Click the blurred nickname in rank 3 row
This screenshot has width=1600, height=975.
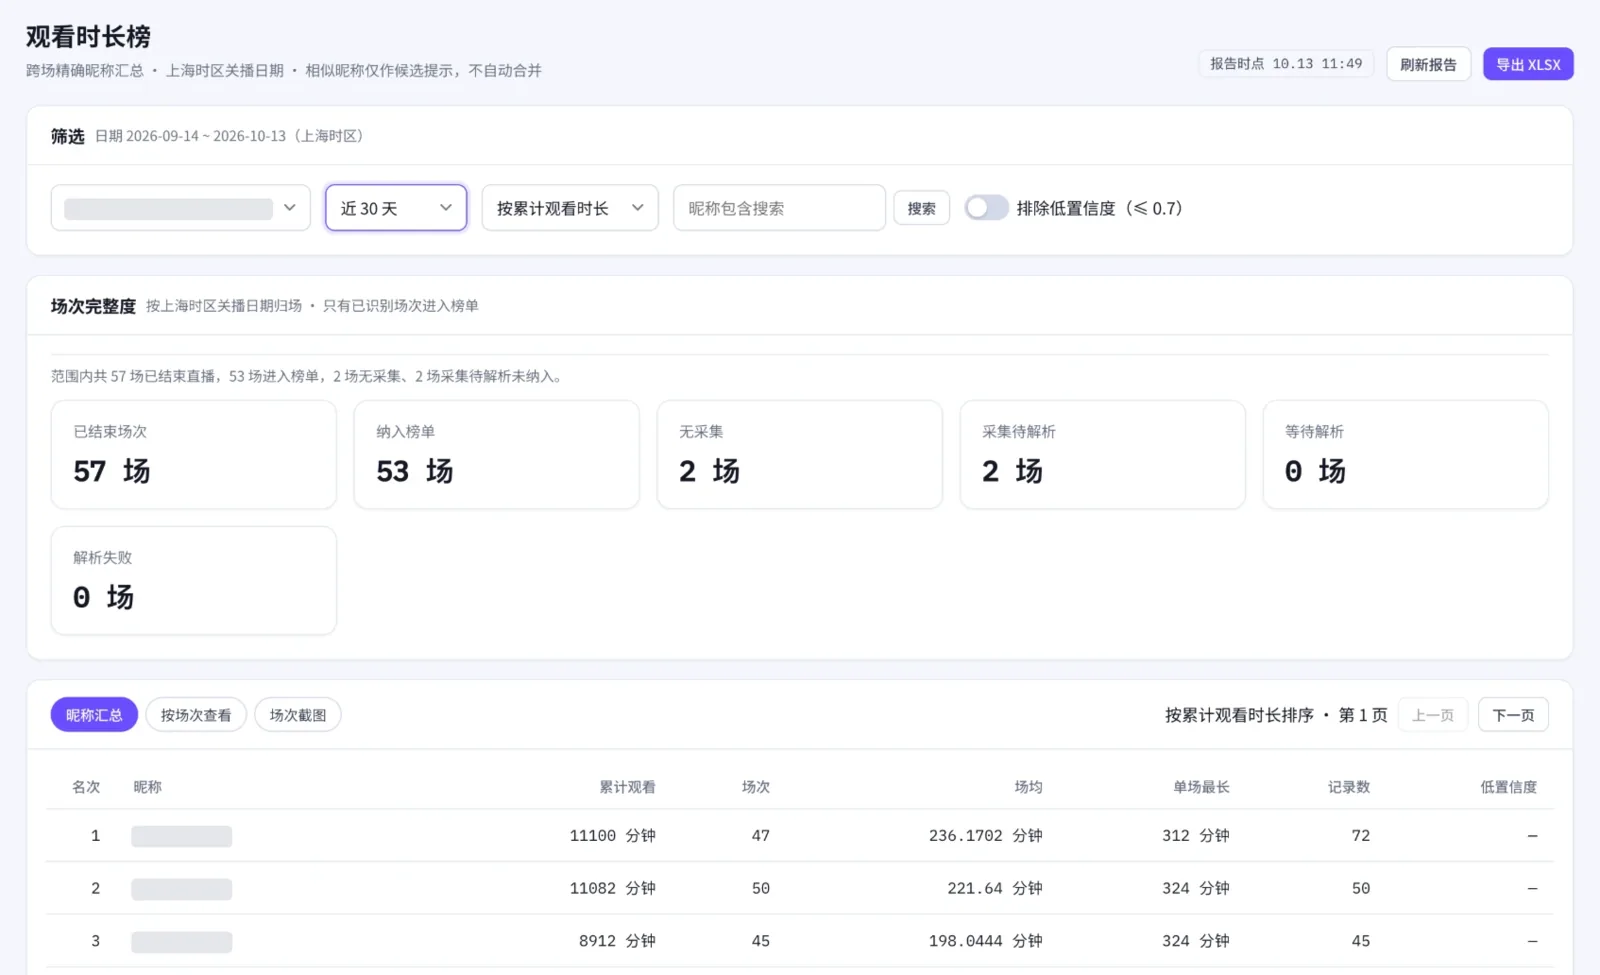click(x=181, y=942)
